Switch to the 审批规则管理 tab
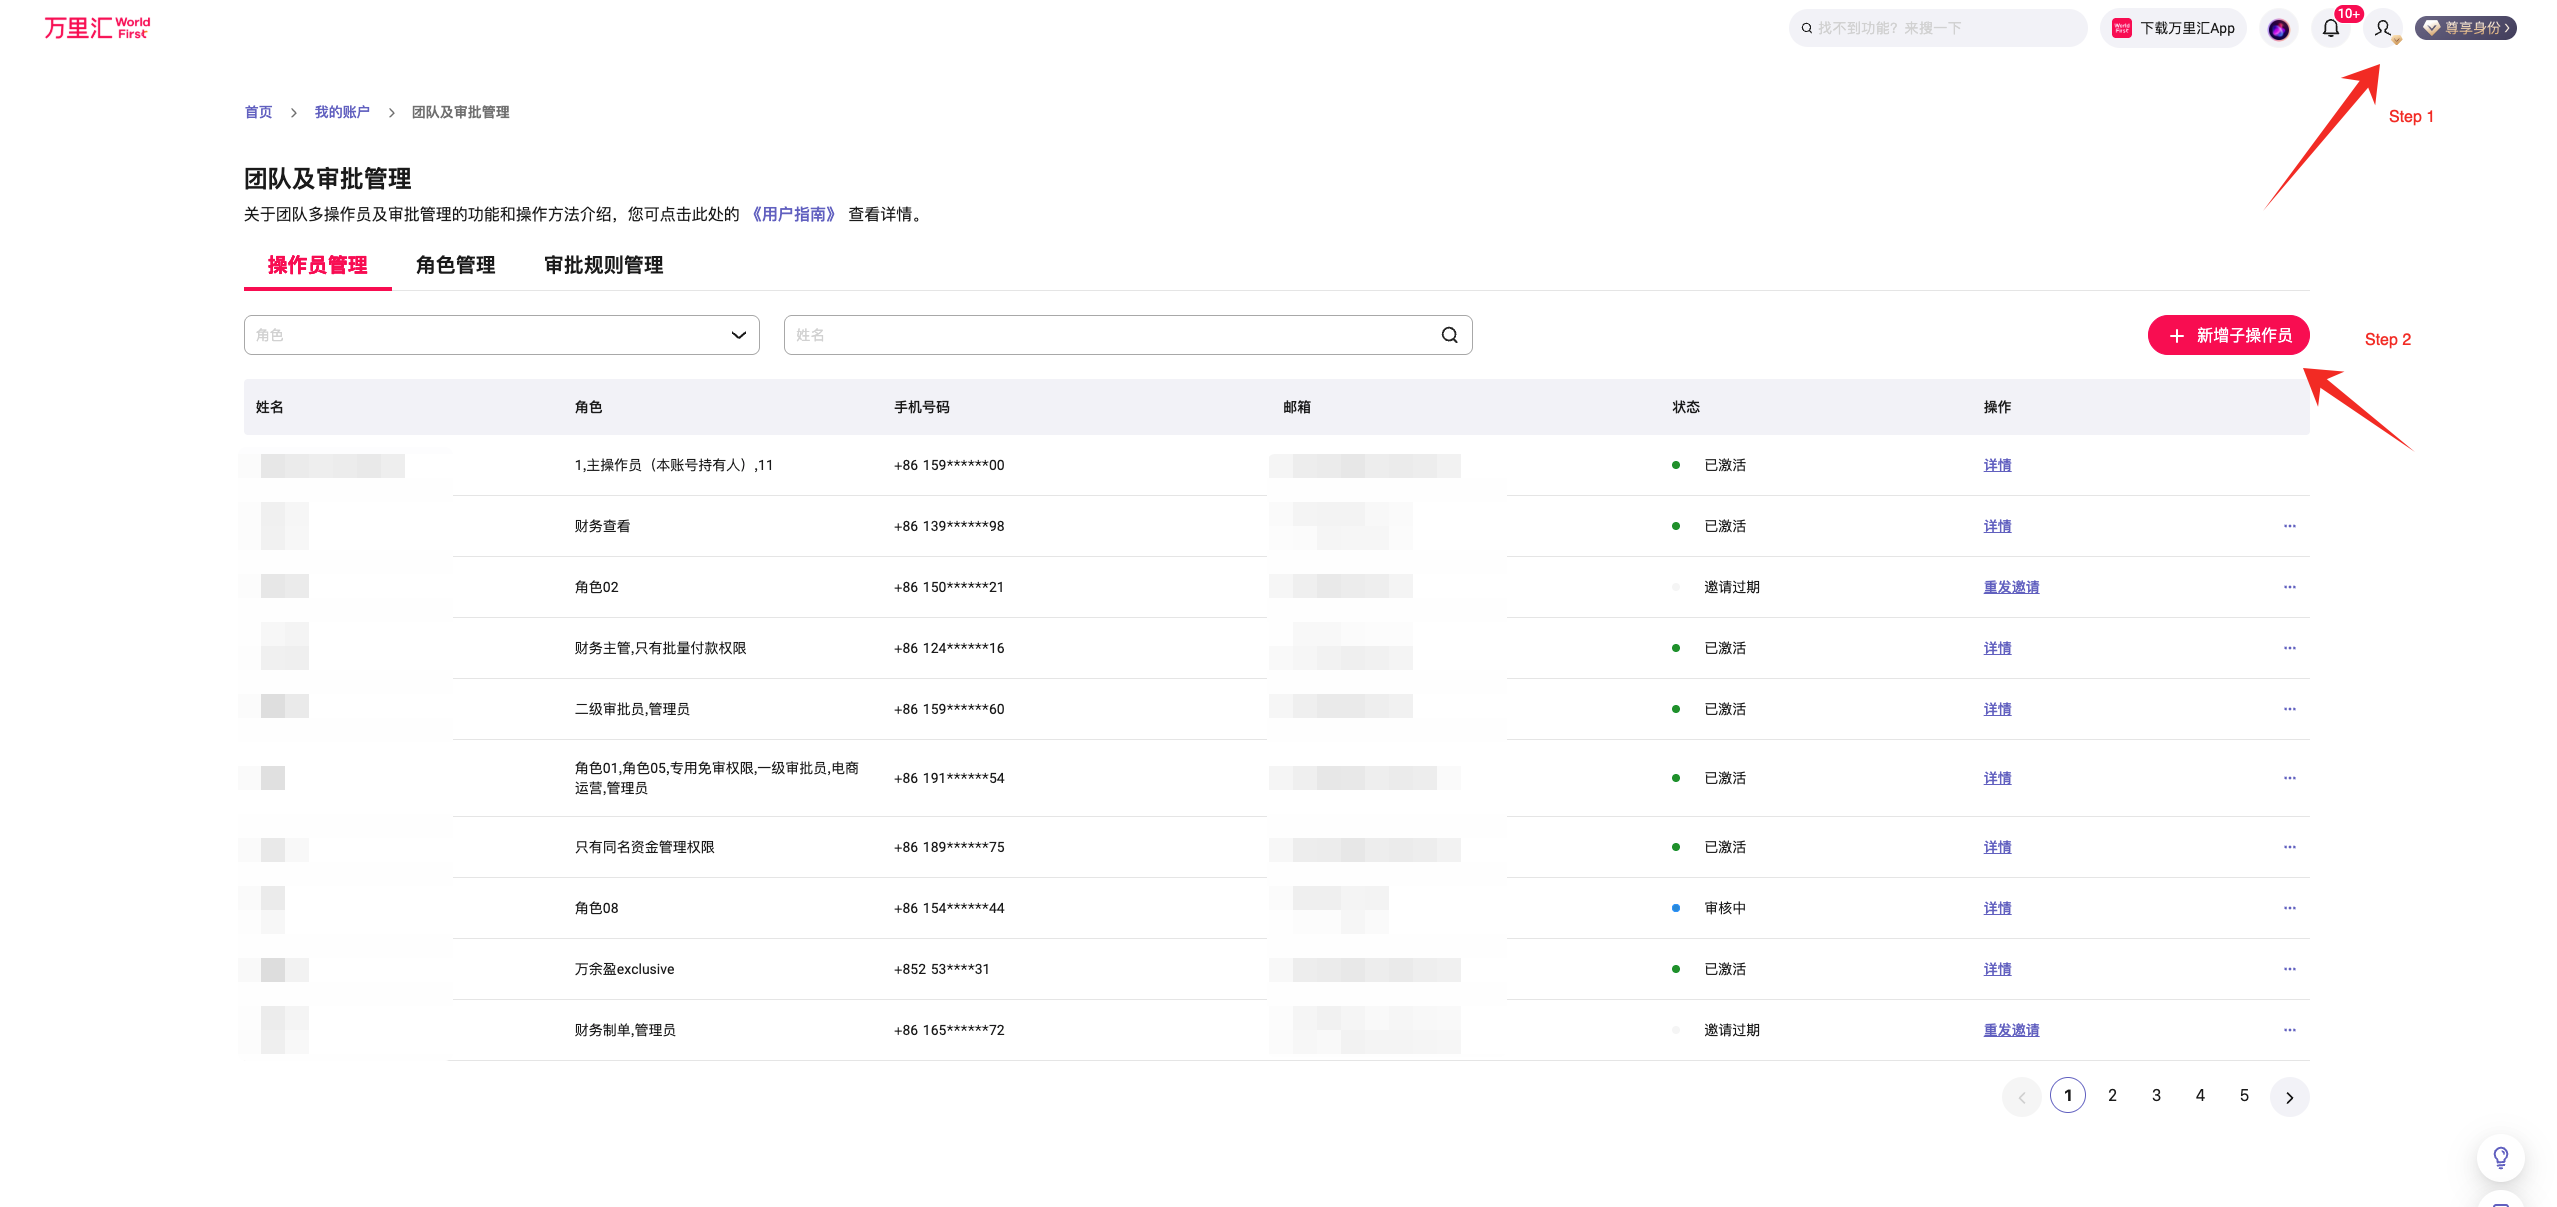Screen dimensions: 2557x1207 603,265
